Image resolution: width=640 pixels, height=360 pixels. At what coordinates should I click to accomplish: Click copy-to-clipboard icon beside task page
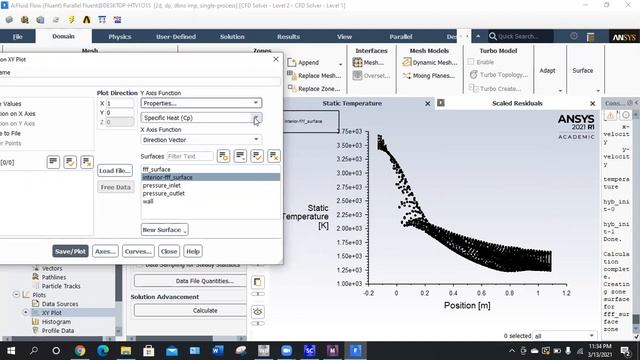pos(258,282)
